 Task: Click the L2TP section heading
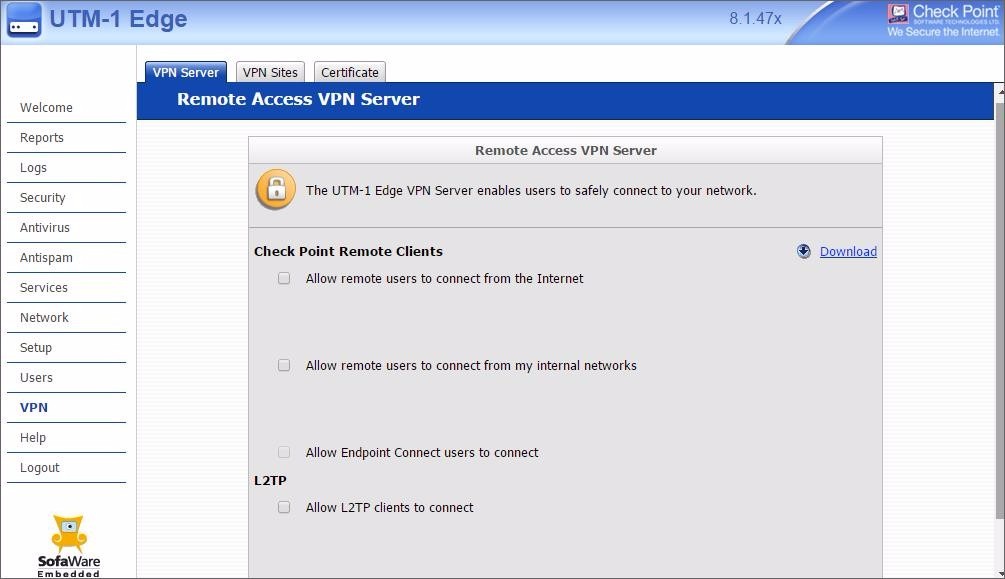pyautogui.click(x=270, y=480)
